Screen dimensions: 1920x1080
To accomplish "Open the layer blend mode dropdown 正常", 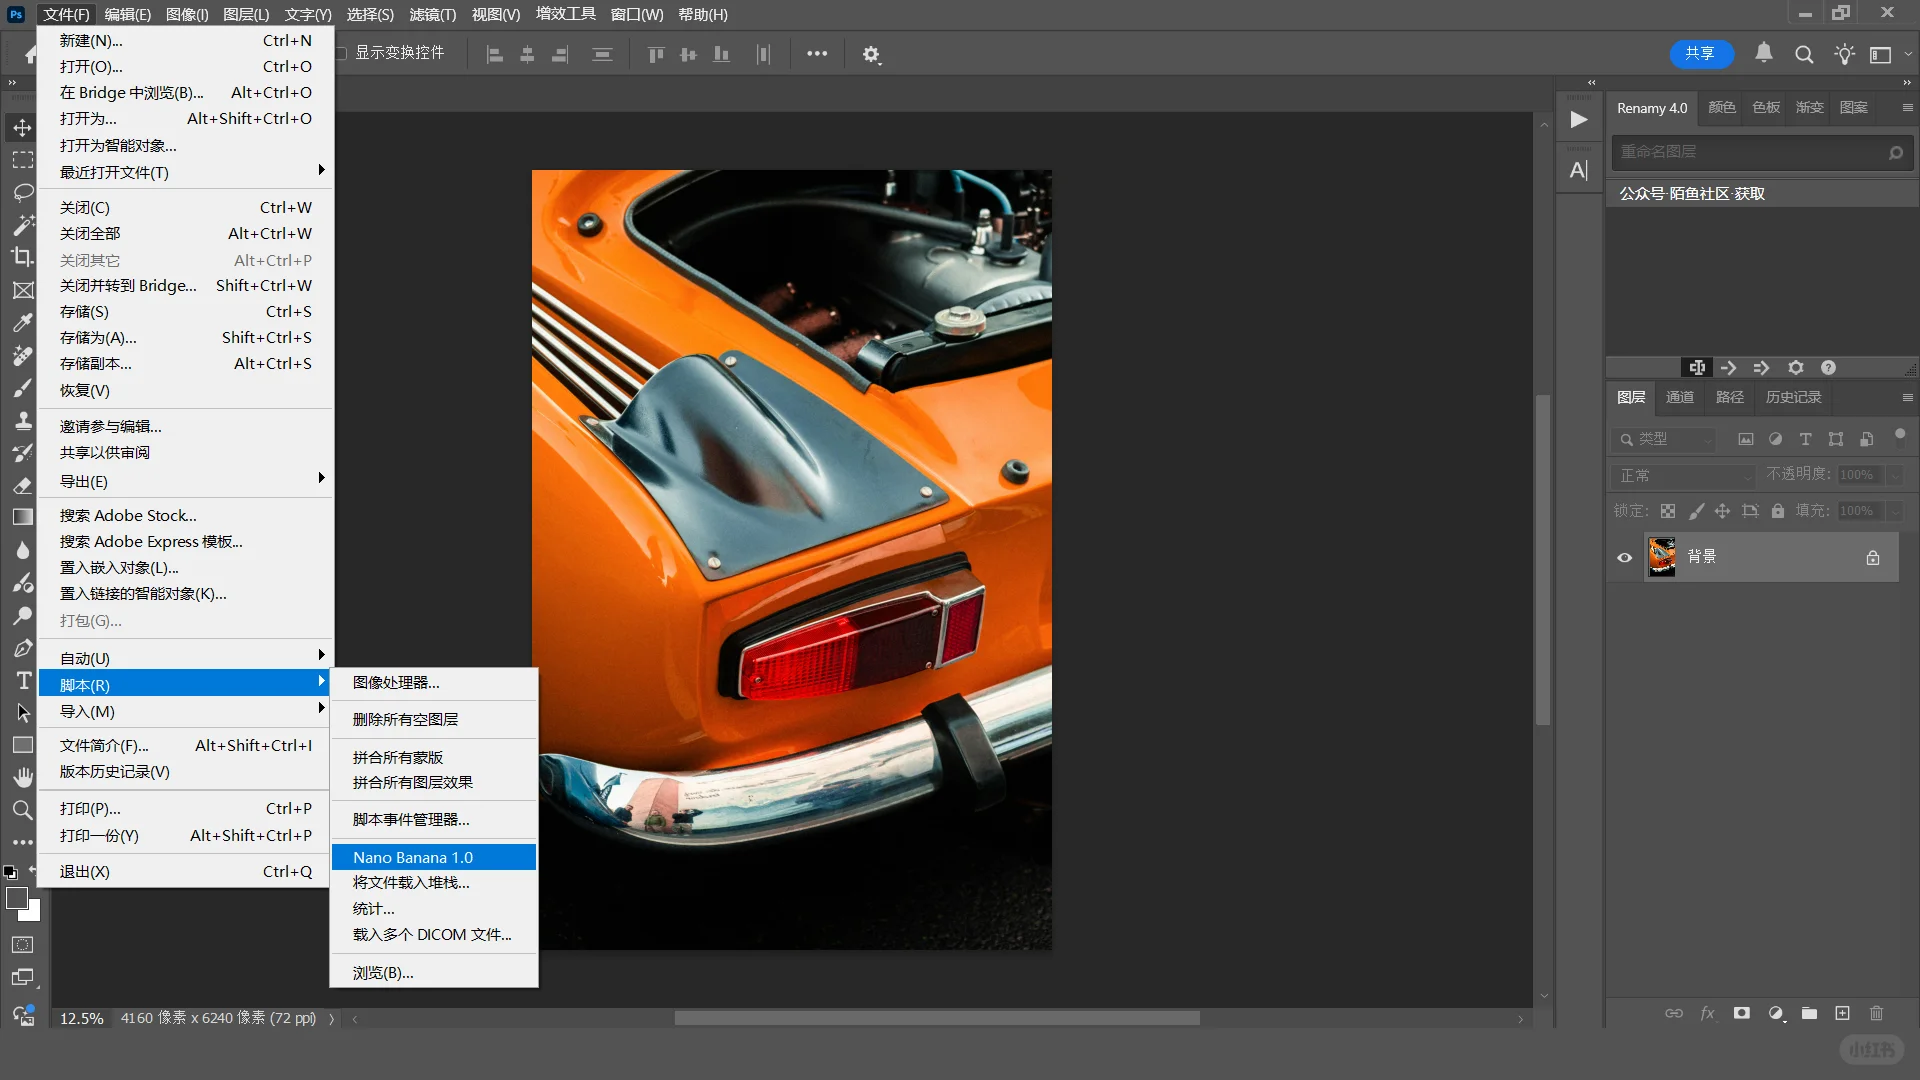I will (1684, 475).
